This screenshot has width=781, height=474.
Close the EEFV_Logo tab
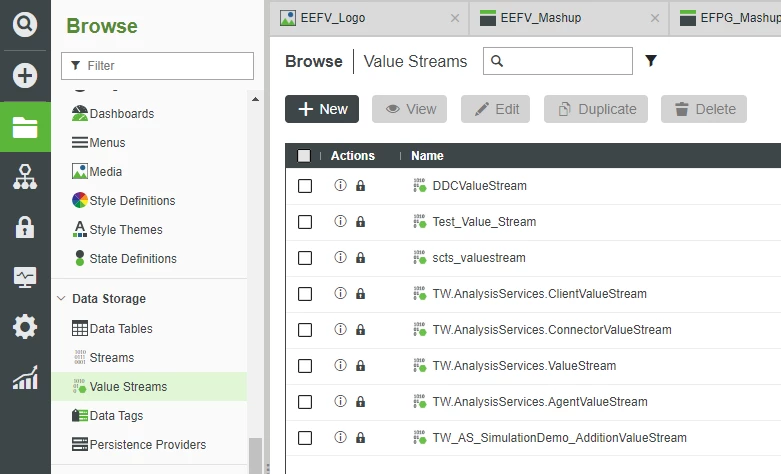click(x=455, y=18)
